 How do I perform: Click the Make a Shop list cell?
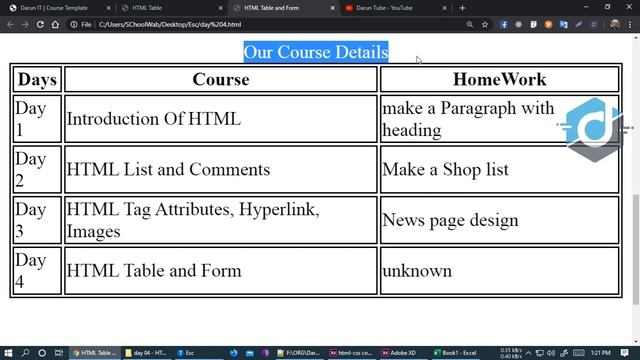tap(500, 169)
